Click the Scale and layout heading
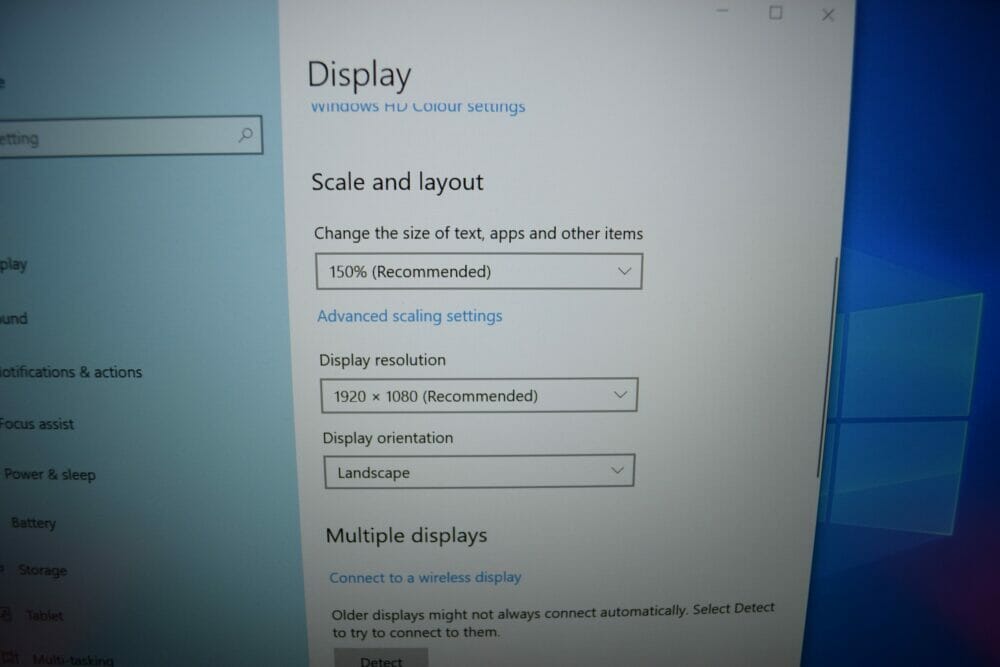The image size is (1000, 667). [x=397, y=182]
